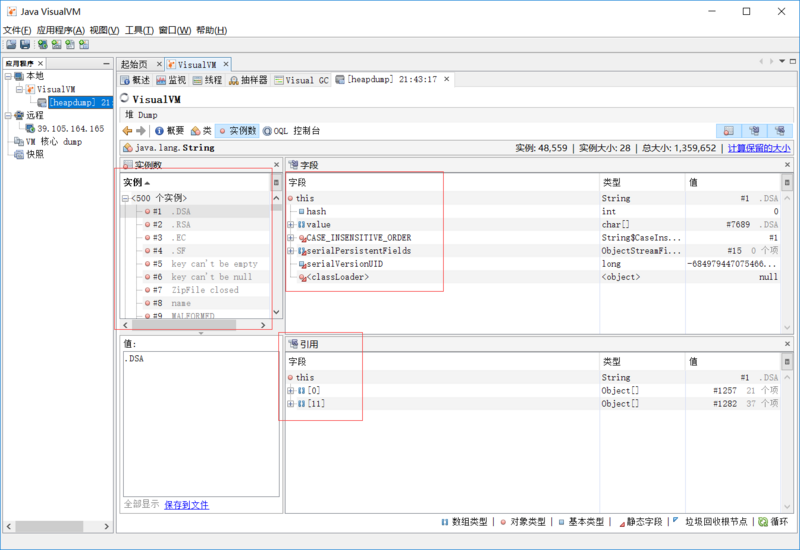Select the 实例数 instances view button
800x550 pixels.
coord(237,131)
